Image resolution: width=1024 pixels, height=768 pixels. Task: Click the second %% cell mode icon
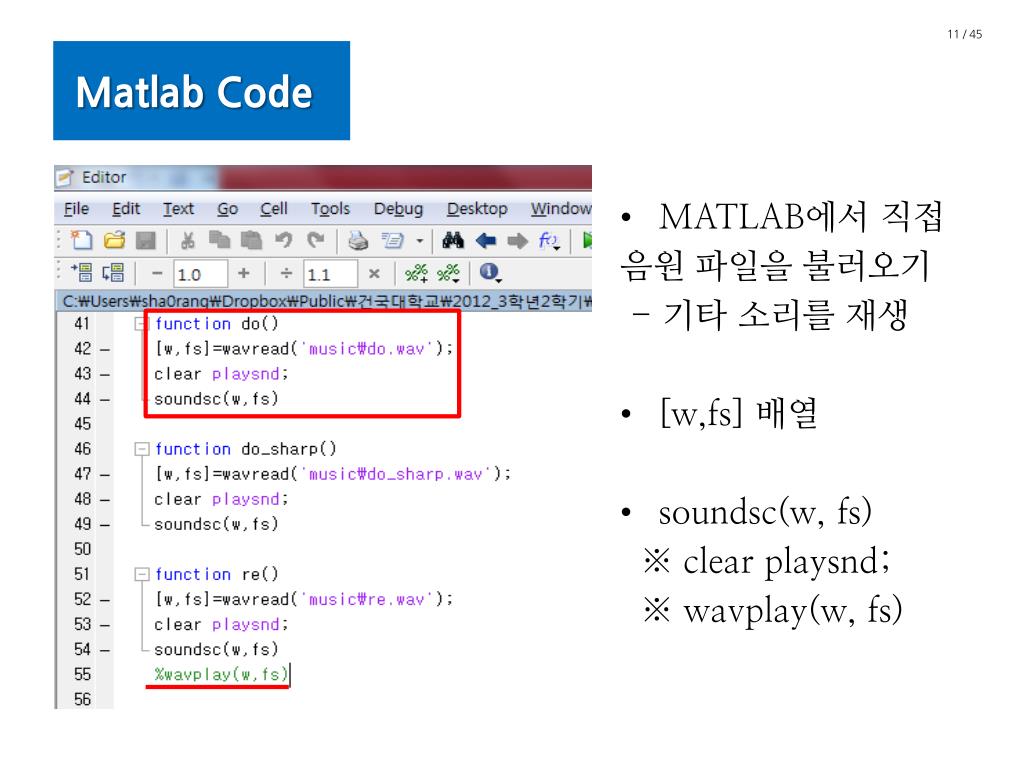point(448,272)
